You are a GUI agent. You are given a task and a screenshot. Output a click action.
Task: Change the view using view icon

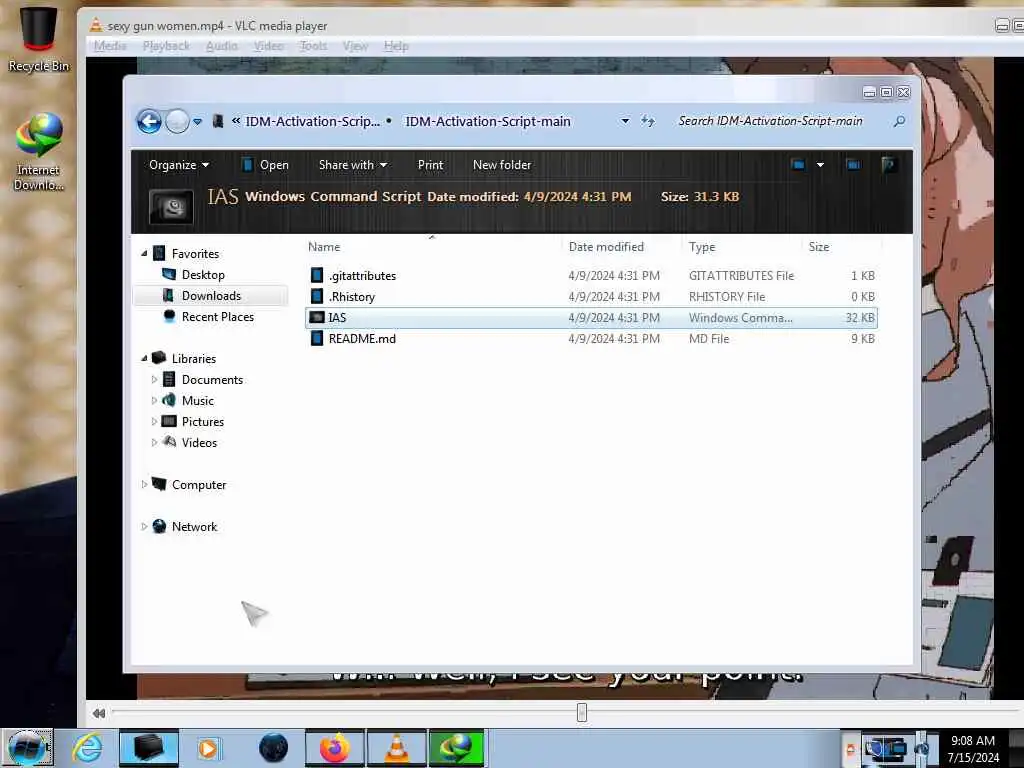tap(798, 165)
